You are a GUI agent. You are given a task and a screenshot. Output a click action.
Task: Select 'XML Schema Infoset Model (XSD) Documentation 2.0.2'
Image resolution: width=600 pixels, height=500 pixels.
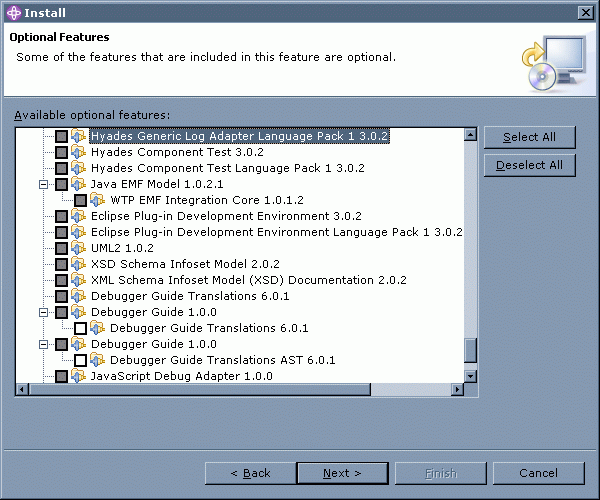[249, 280]
